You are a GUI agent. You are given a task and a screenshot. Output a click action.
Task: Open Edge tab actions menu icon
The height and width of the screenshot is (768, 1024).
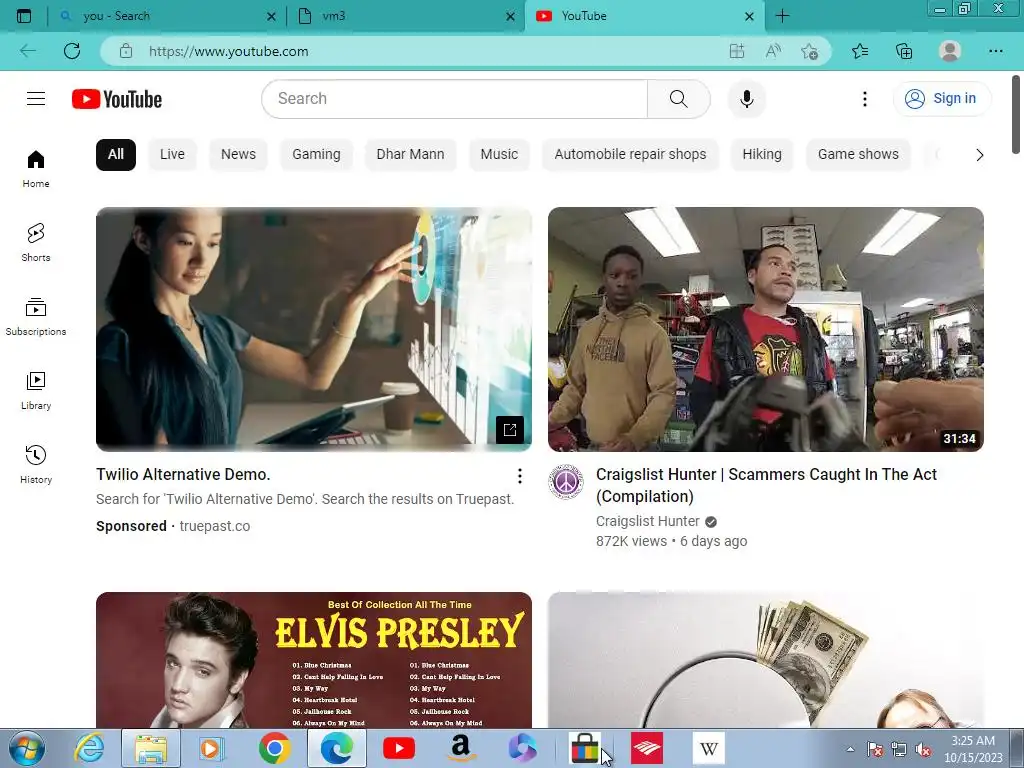click(24, 16)
